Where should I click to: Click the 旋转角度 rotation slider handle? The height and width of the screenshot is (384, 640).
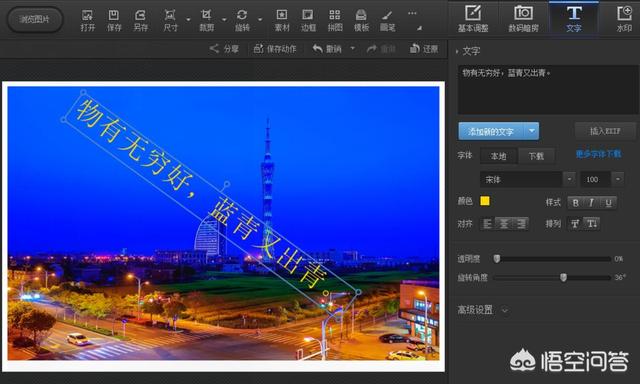(x=563, y=277)
